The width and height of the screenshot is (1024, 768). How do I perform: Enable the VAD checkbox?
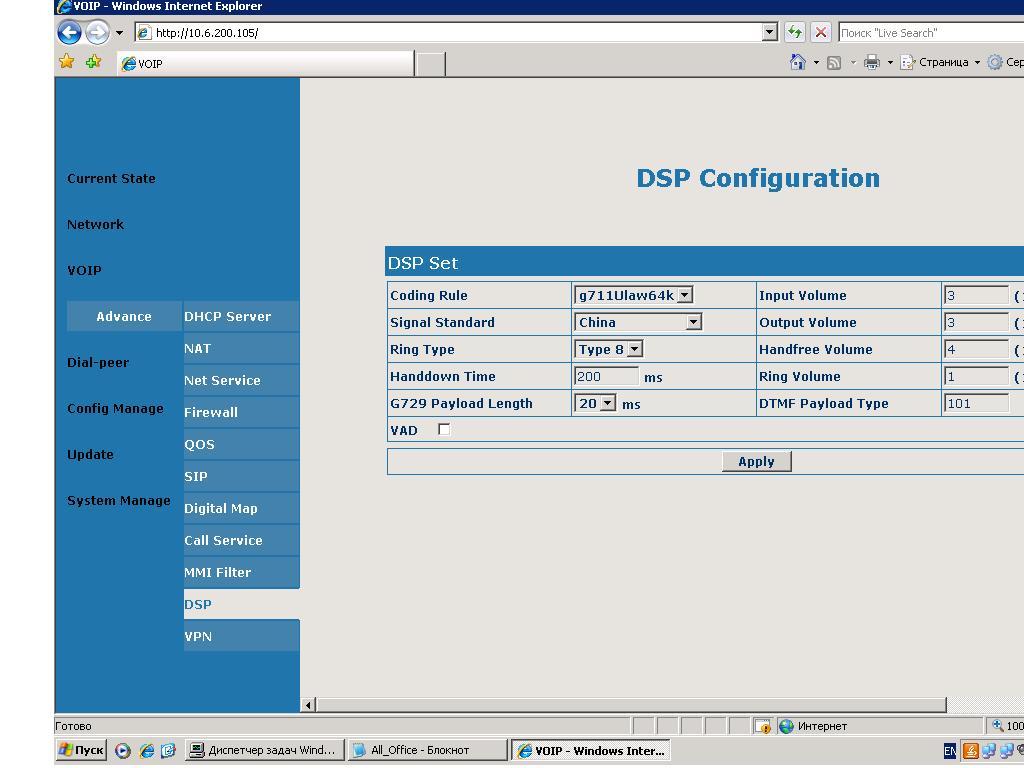[444, 429]
